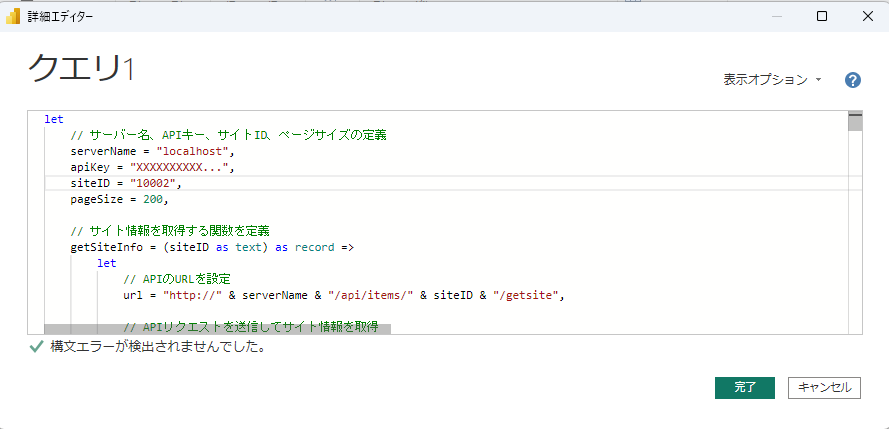The image size is (889, 429).
Task: Click the comment // APIリクエストを送信してサイト情報を取得
Action: 251,327
